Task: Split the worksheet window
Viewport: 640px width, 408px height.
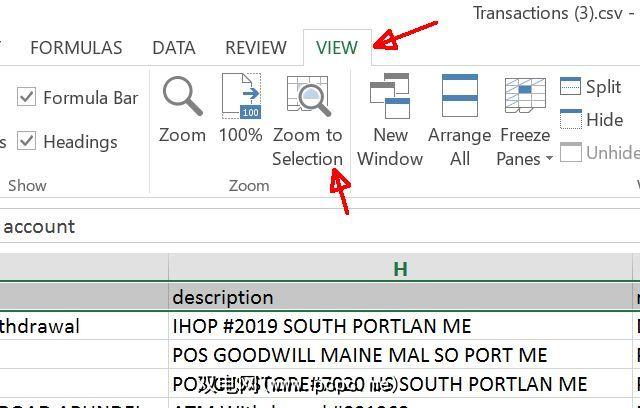Action: pos(591,86)
